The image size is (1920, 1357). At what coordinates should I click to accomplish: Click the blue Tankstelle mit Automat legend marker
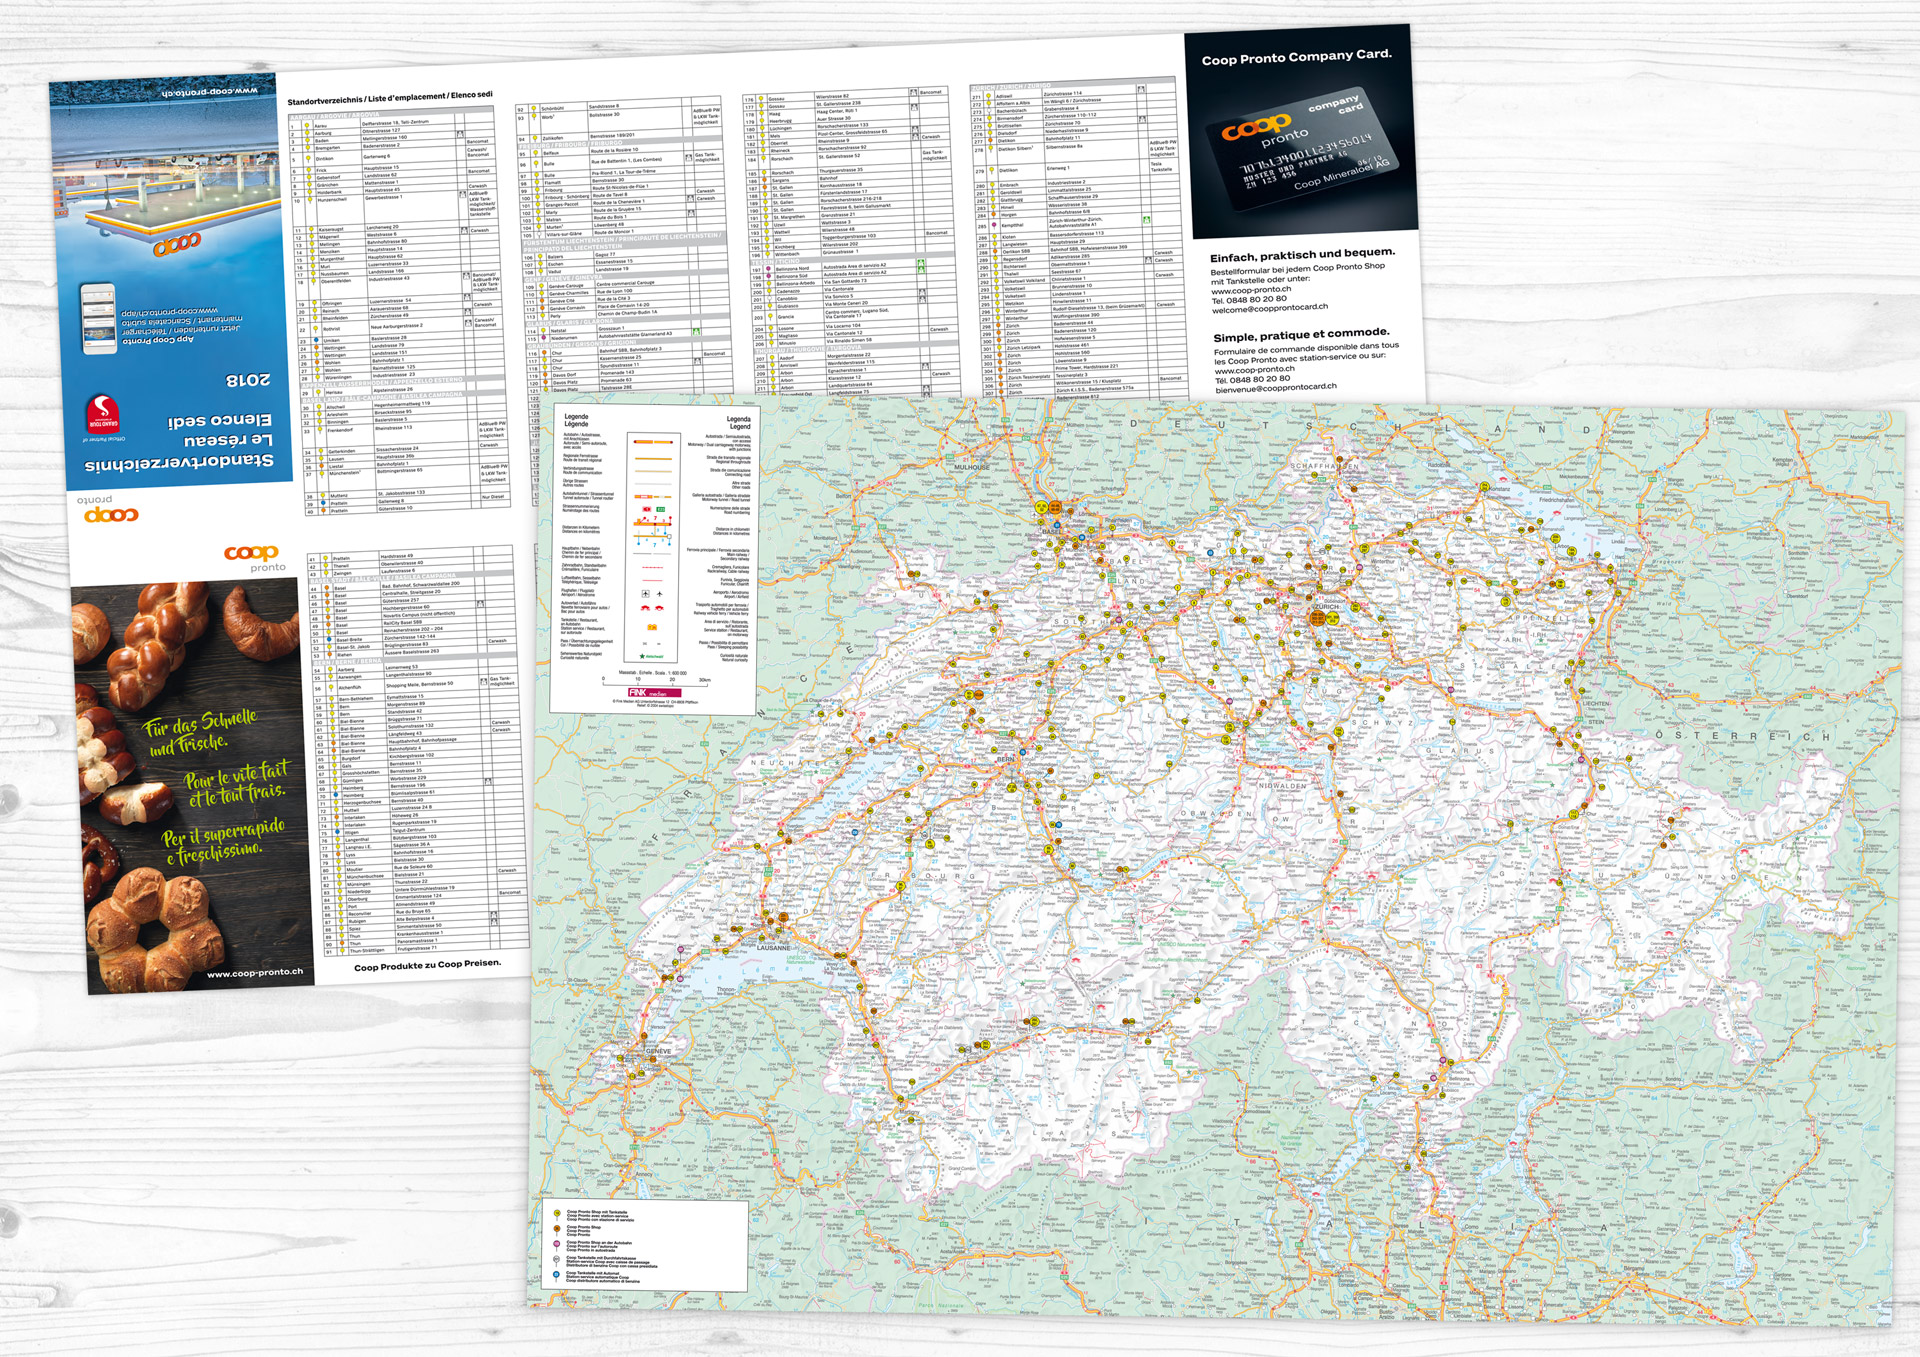click(557, 1275)
